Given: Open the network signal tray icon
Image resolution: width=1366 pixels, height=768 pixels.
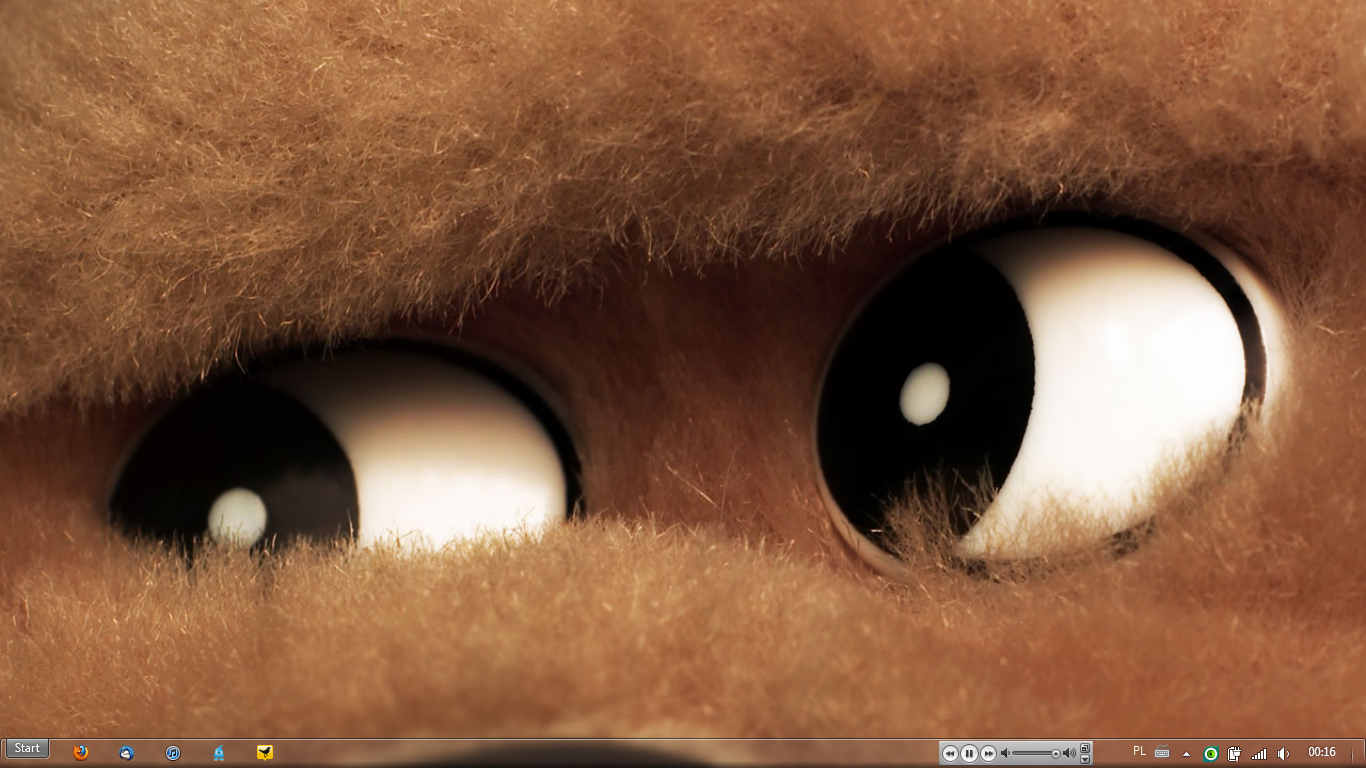Looking at the screenshot, I should click(x=1259, y=753).
